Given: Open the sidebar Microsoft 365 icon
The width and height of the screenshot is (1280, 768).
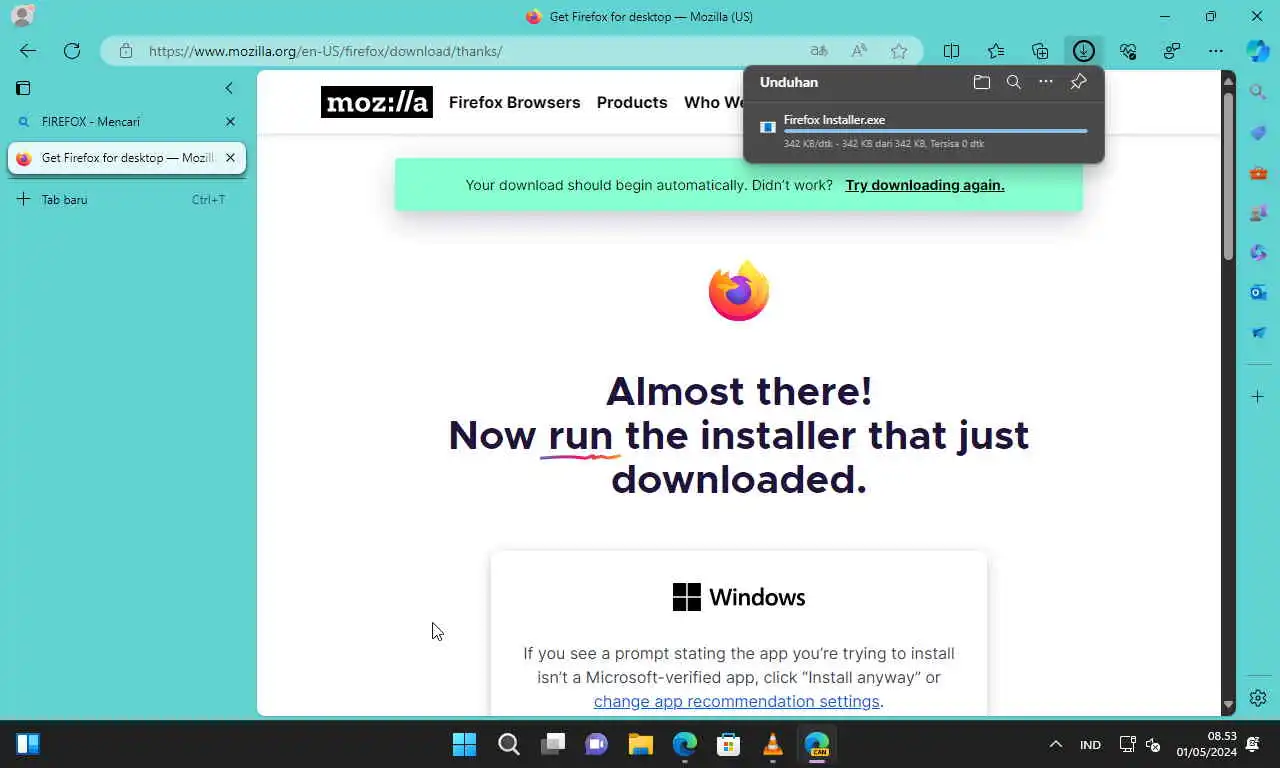Looking at the screenshot, I should pyautogui.click(x=1258, y=252).
